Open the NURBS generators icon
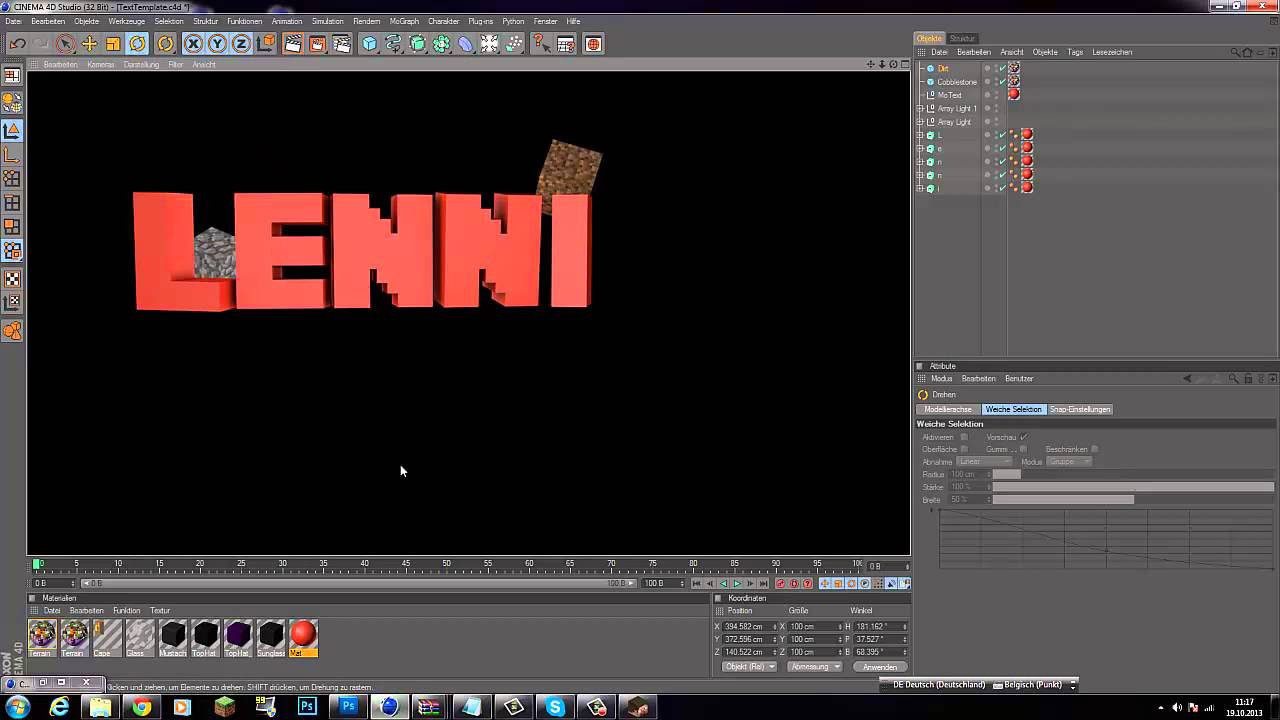Viewport: 1280px width, 720px height. point(418,44)
